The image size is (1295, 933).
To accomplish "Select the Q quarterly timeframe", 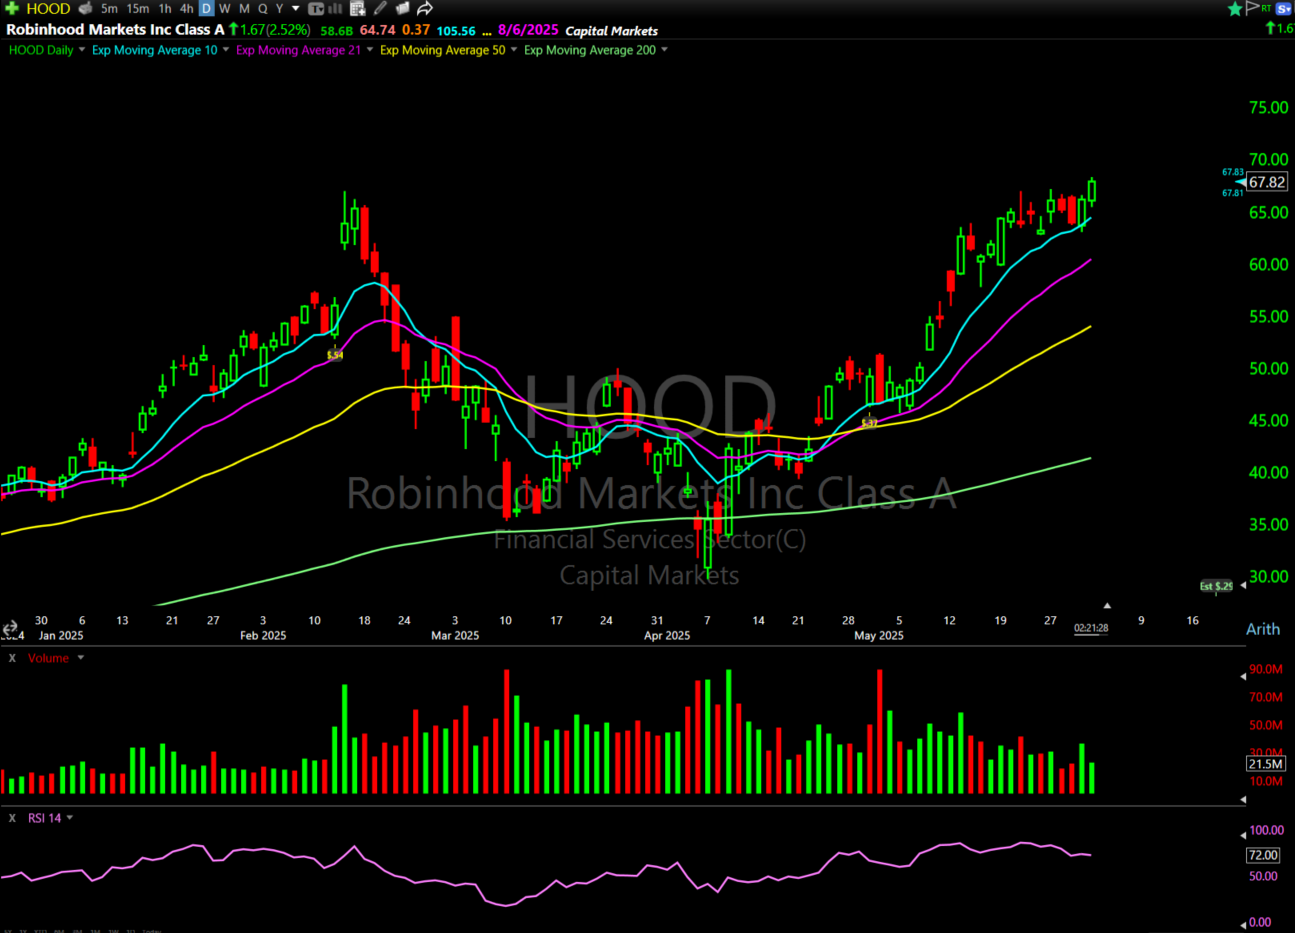I will click(x=263, y=8).
